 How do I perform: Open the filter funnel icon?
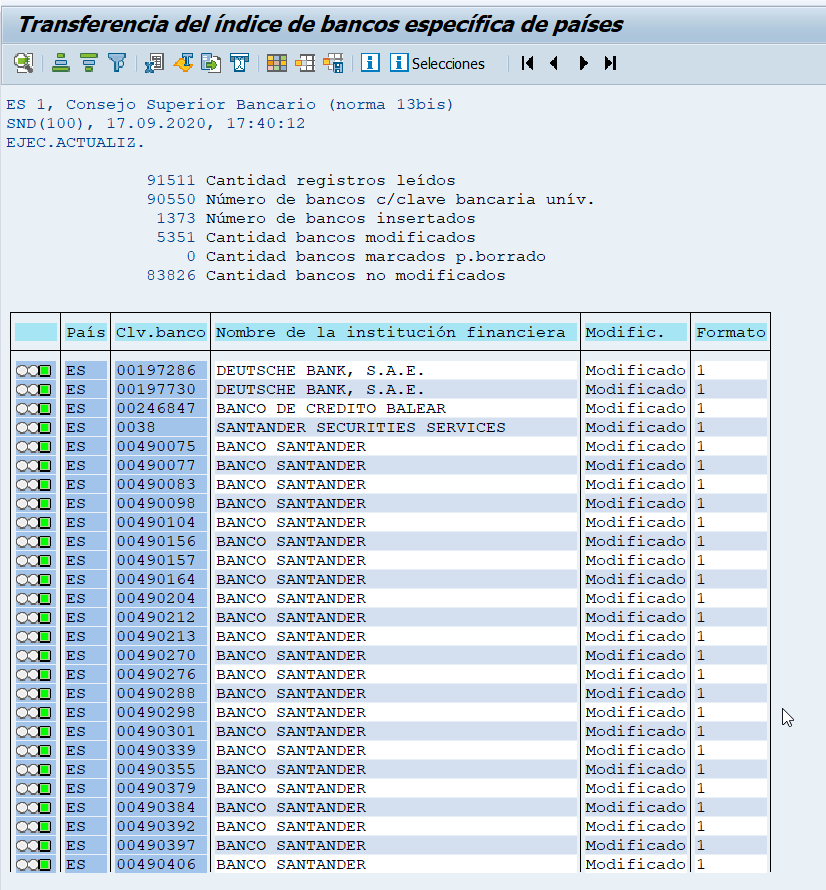pyautogui.click(x=117, y=63)
